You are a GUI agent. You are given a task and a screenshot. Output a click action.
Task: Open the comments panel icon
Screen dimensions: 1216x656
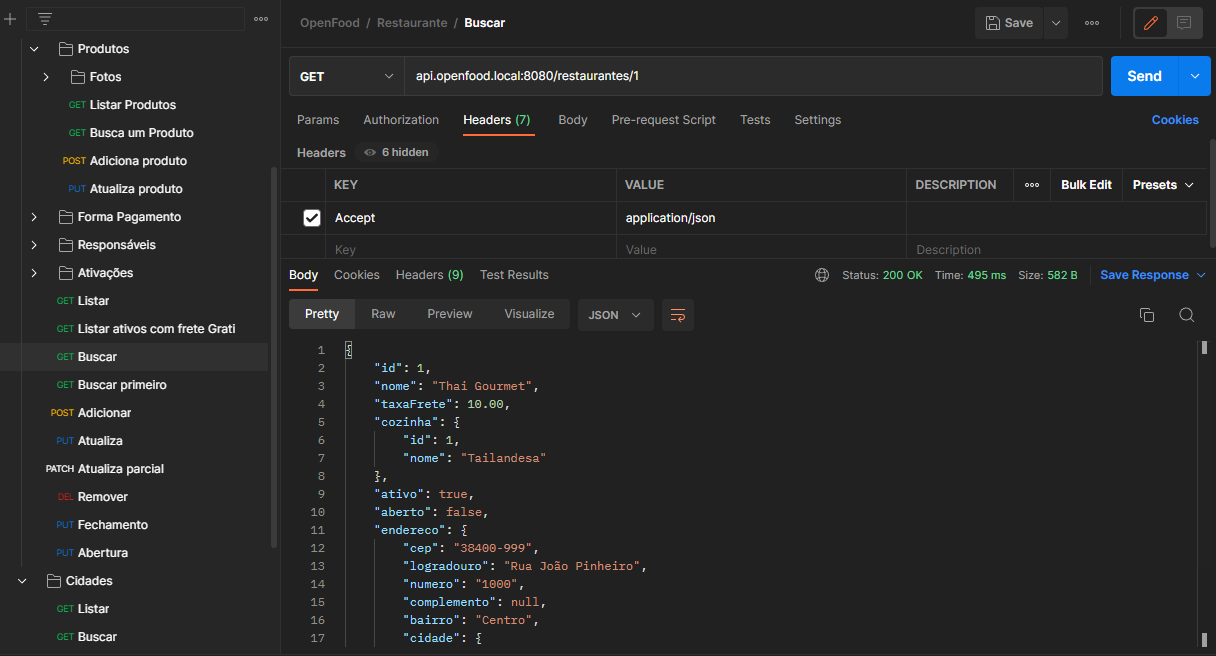tap(1184, 22)
